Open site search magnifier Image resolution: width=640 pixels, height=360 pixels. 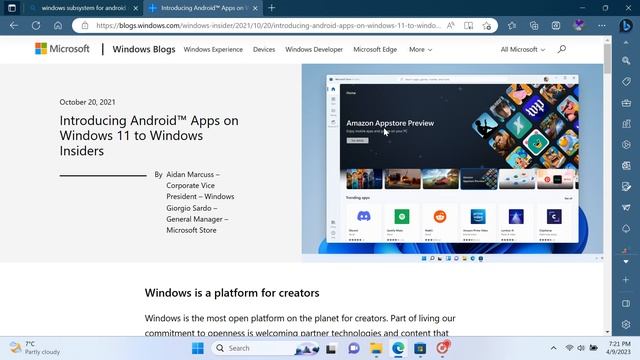point(562,49)
